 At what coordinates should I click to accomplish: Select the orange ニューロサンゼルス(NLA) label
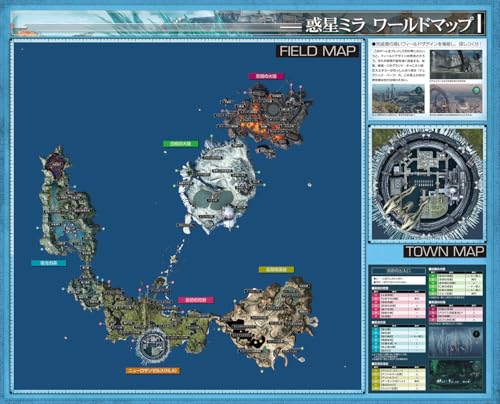(x=153, y=370)
